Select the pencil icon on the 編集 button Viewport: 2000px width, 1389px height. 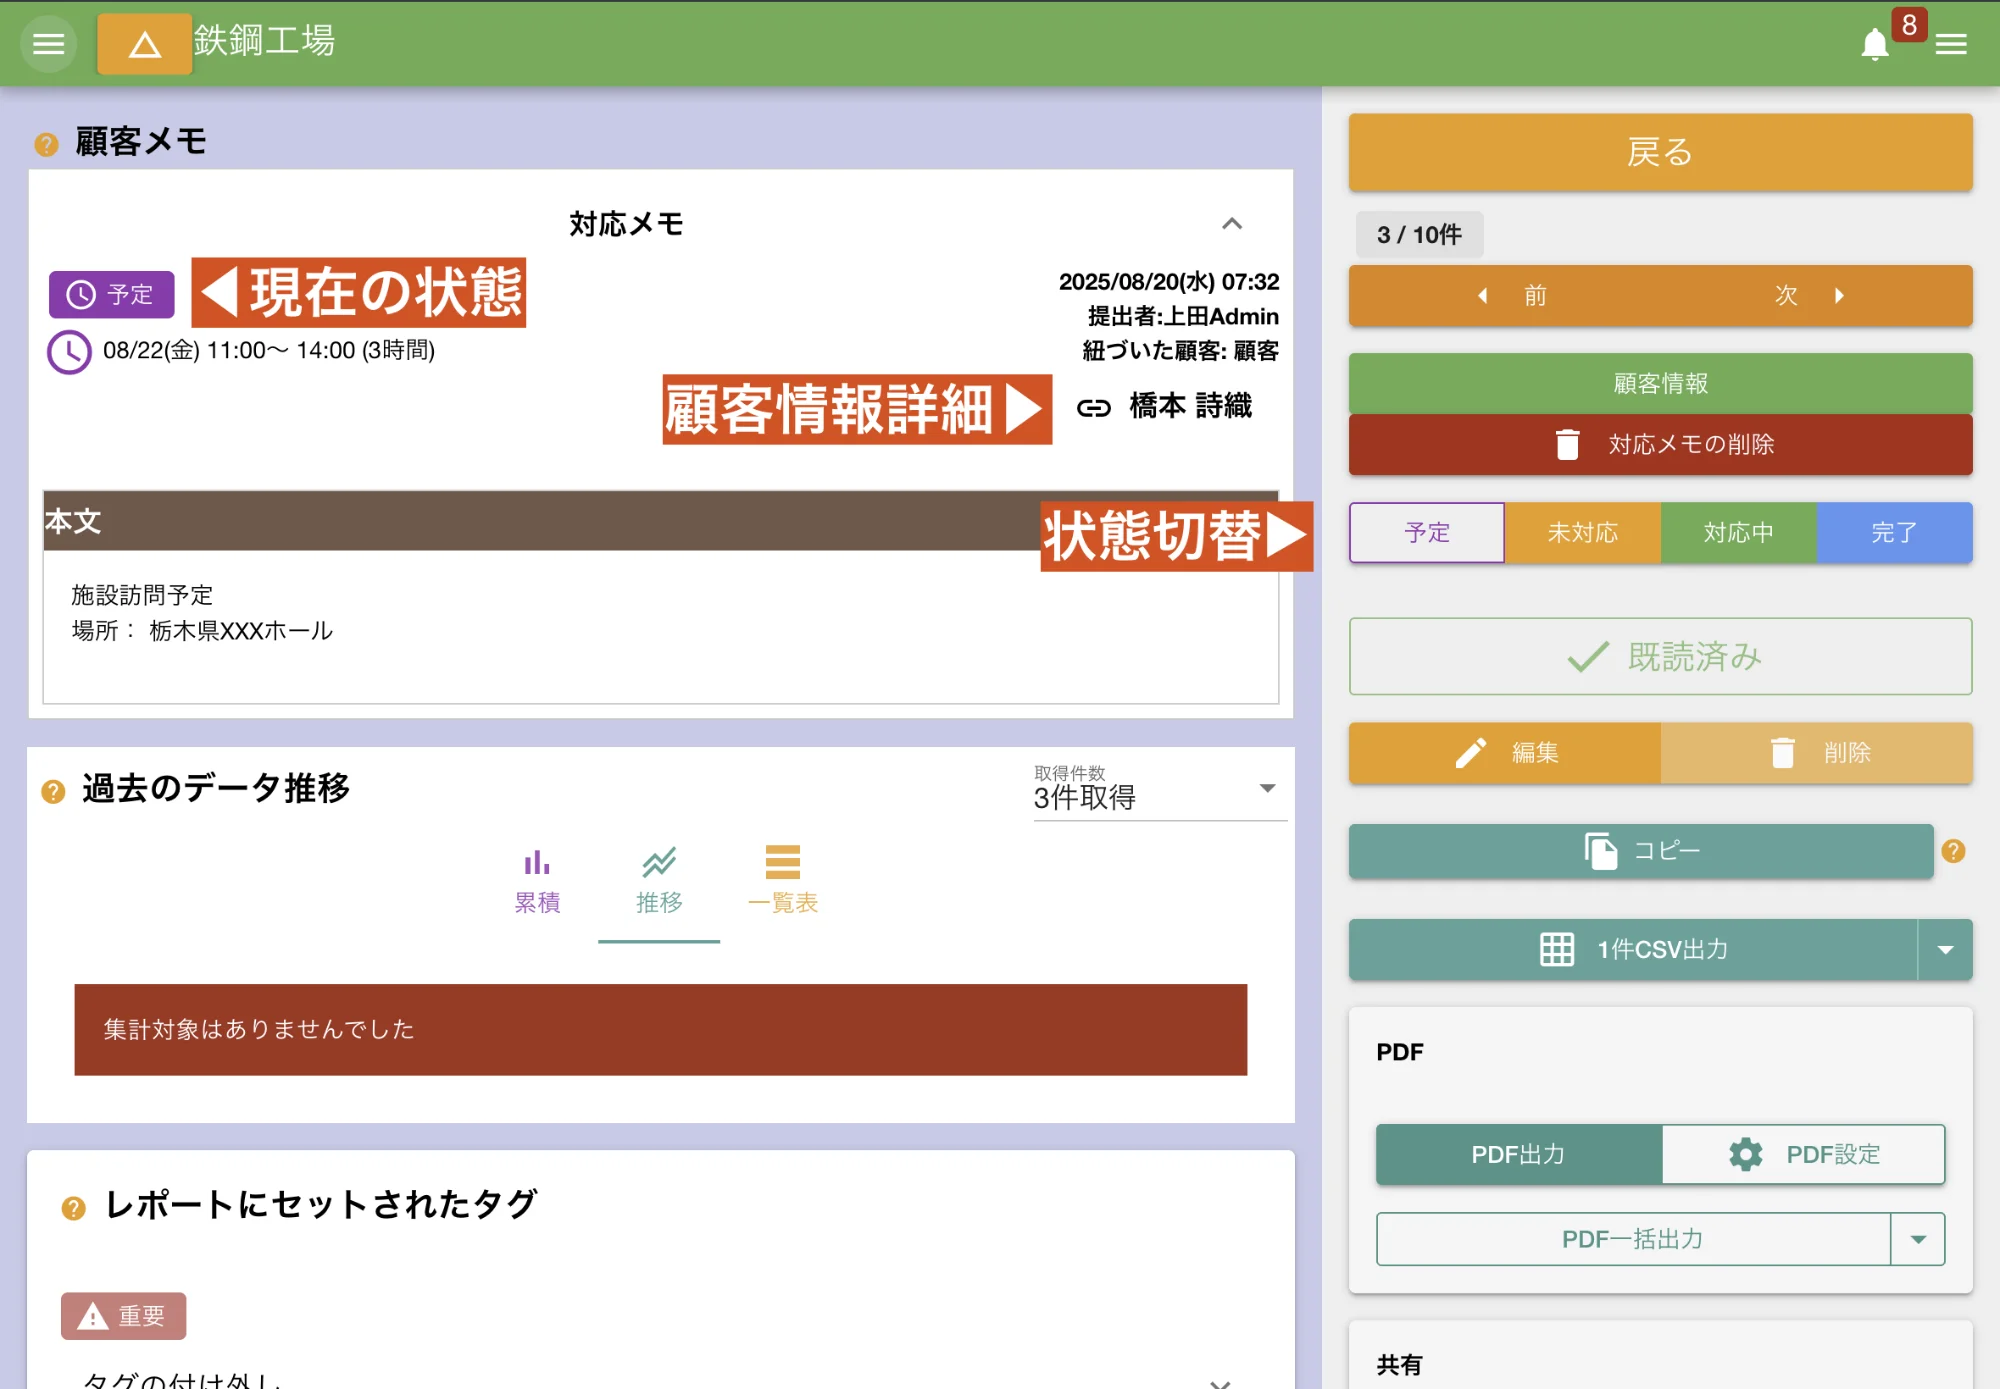point(1470,753)
